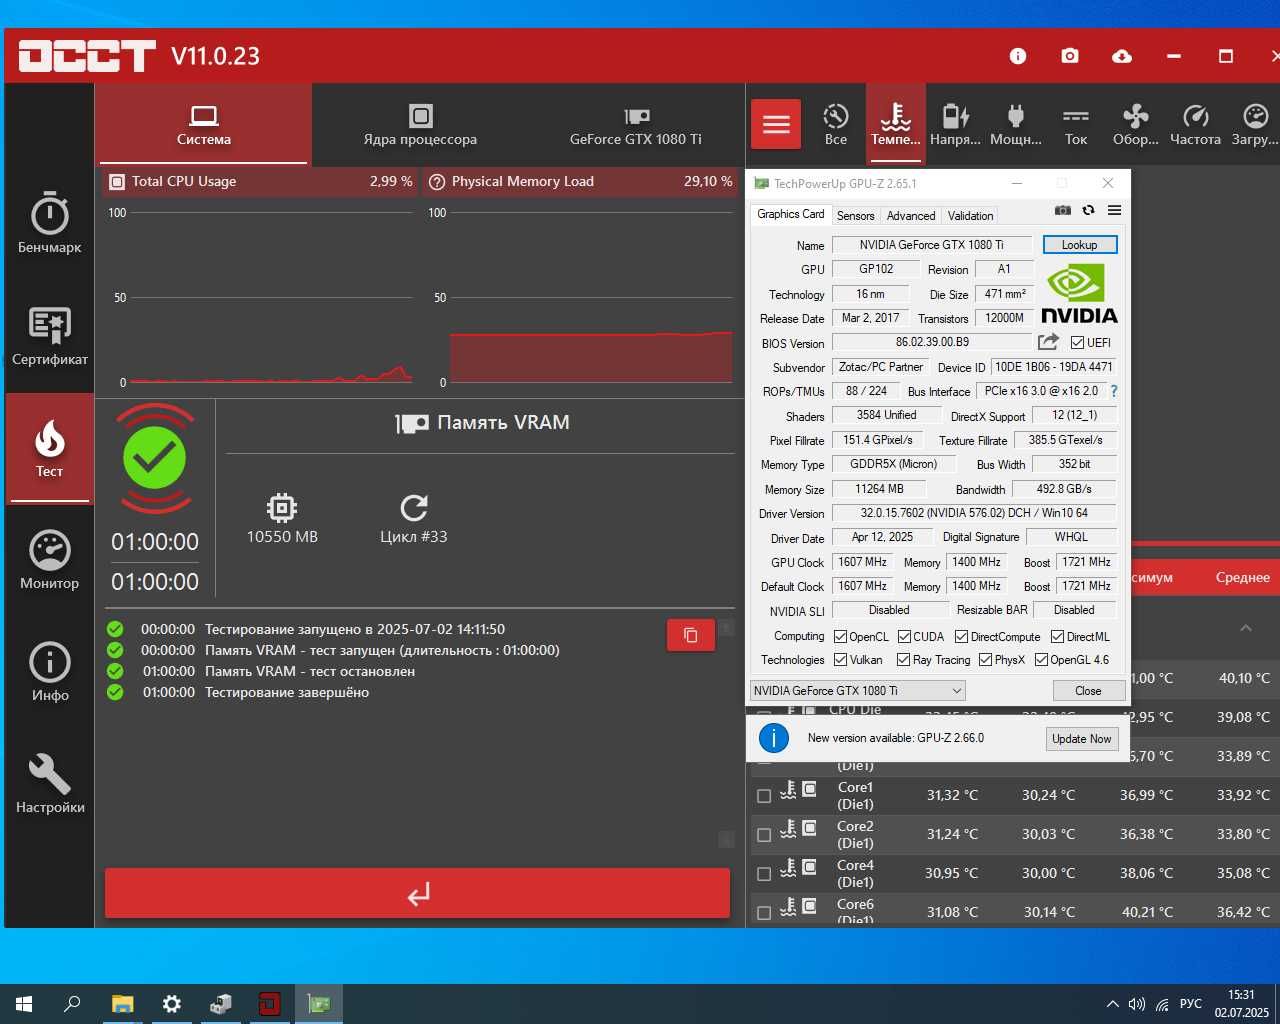Copy test log with red copy button
The image size is (1280, 1024).
pyautogui.click(x=691, y=635)
